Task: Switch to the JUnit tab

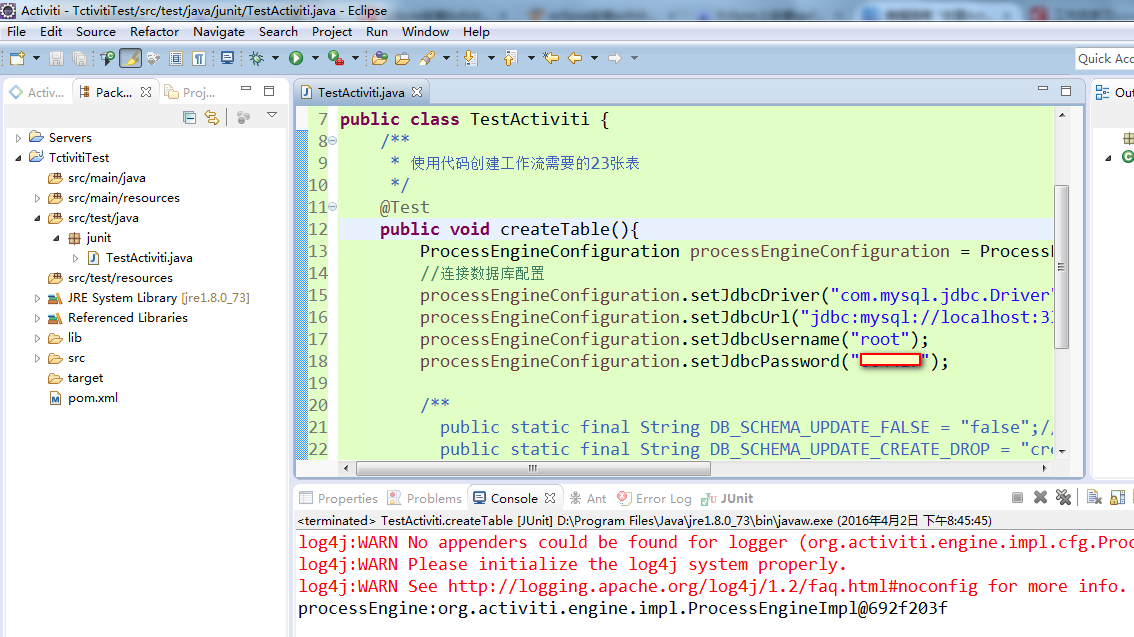Action: [x=727, y=498]
